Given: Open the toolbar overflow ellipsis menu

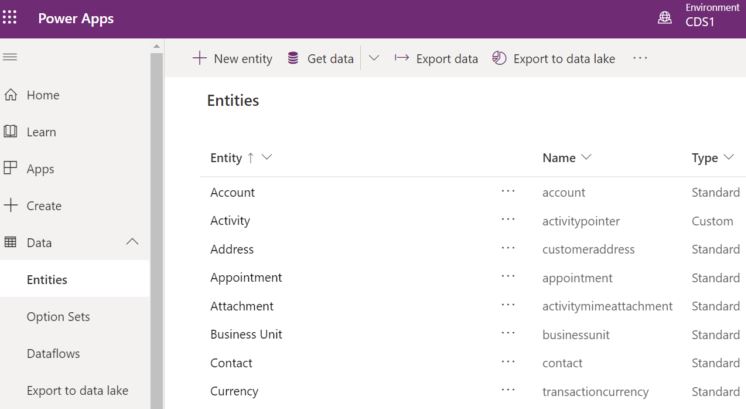Looking at the screenshot, I should click(640, 58).
